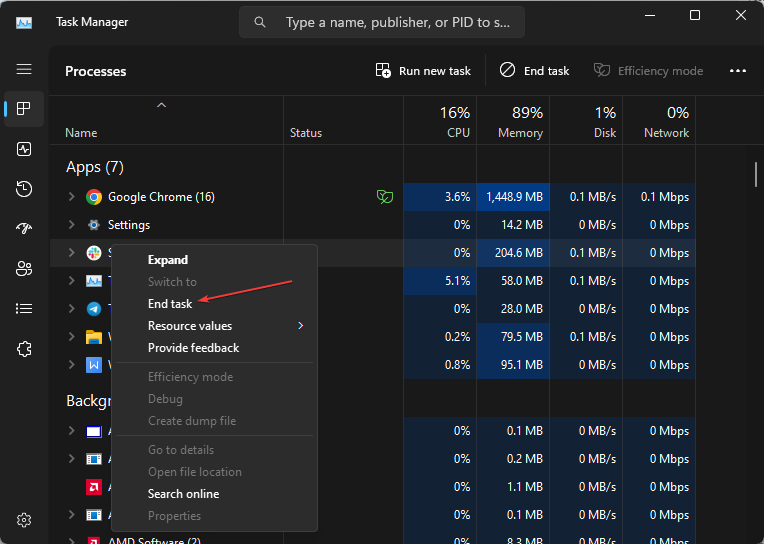
Task: Toggle the hamburger navigation menu
Action: [x=24, y=69]
